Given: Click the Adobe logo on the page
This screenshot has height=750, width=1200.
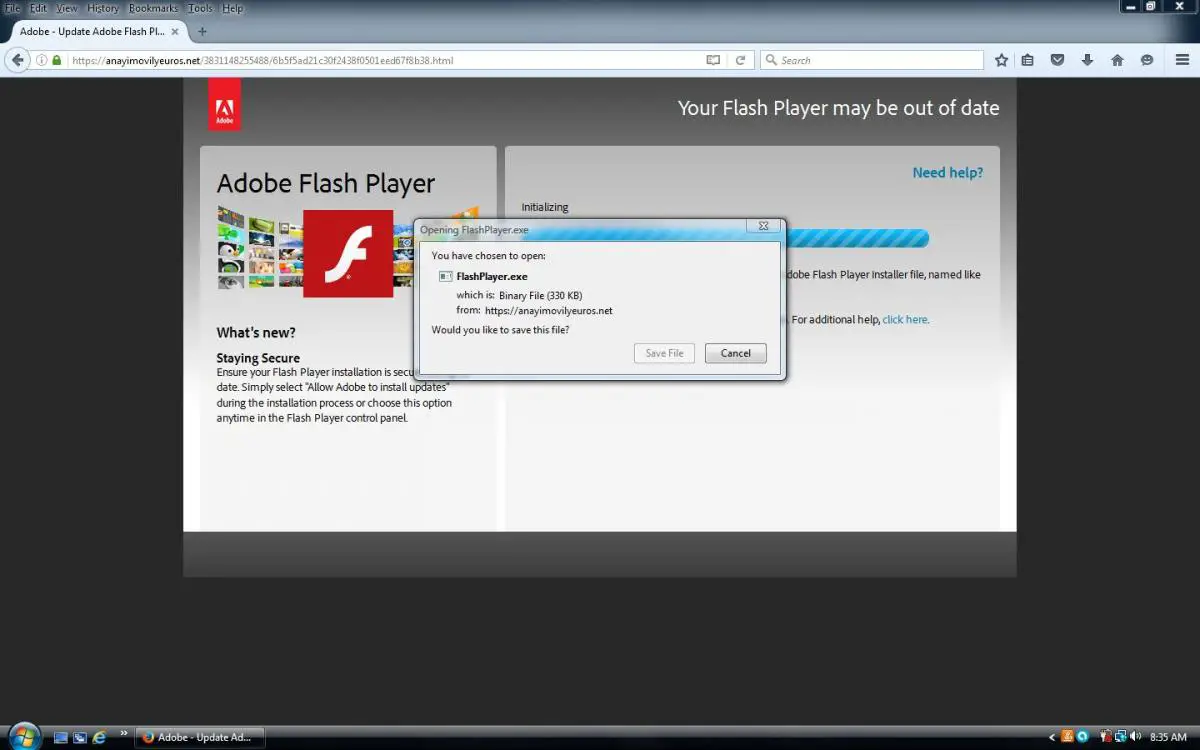Looking at the screenshot, I should click(224, 104).
